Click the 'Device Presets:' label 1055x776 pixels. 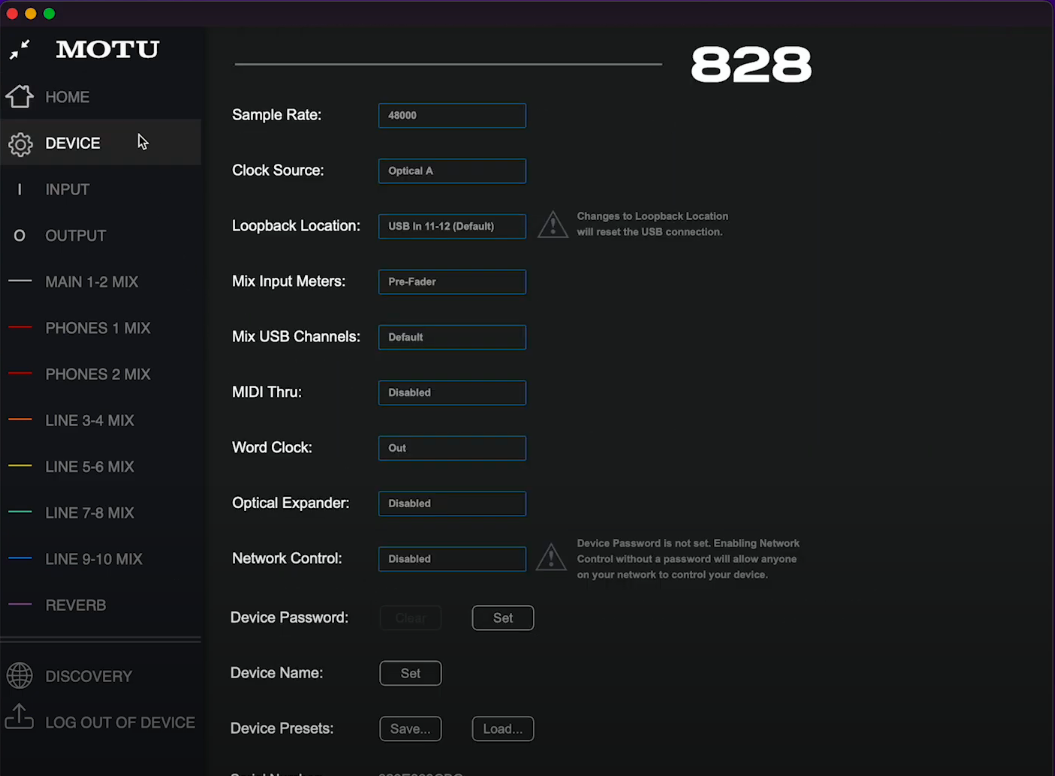click(x=282, y=728)
